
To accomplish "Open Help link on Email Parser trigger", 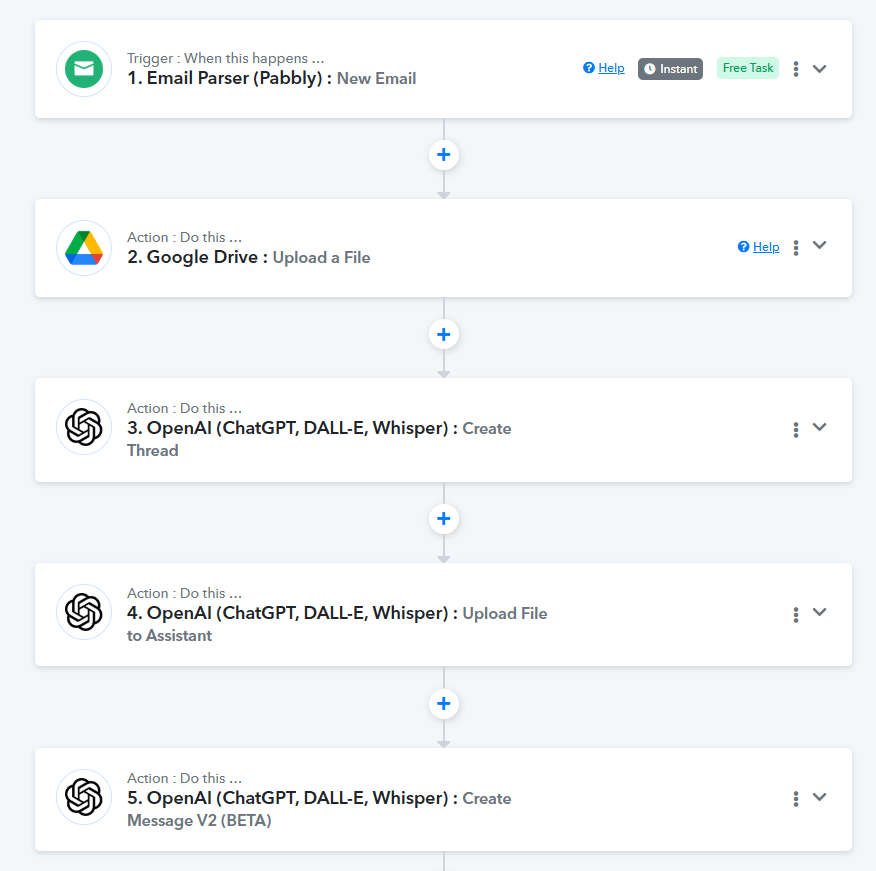I will [x=604, y=68].
